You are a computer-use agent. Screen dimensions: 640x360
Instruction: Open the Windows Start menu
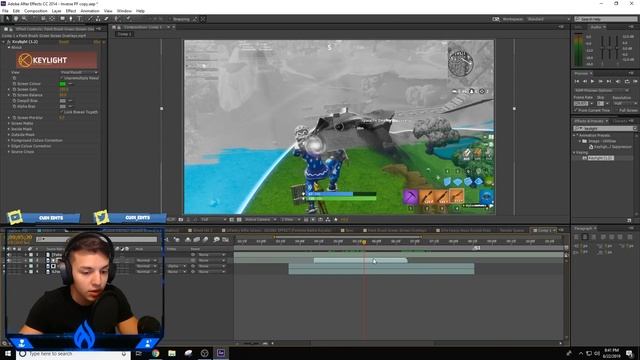click(x=8, y=353)
